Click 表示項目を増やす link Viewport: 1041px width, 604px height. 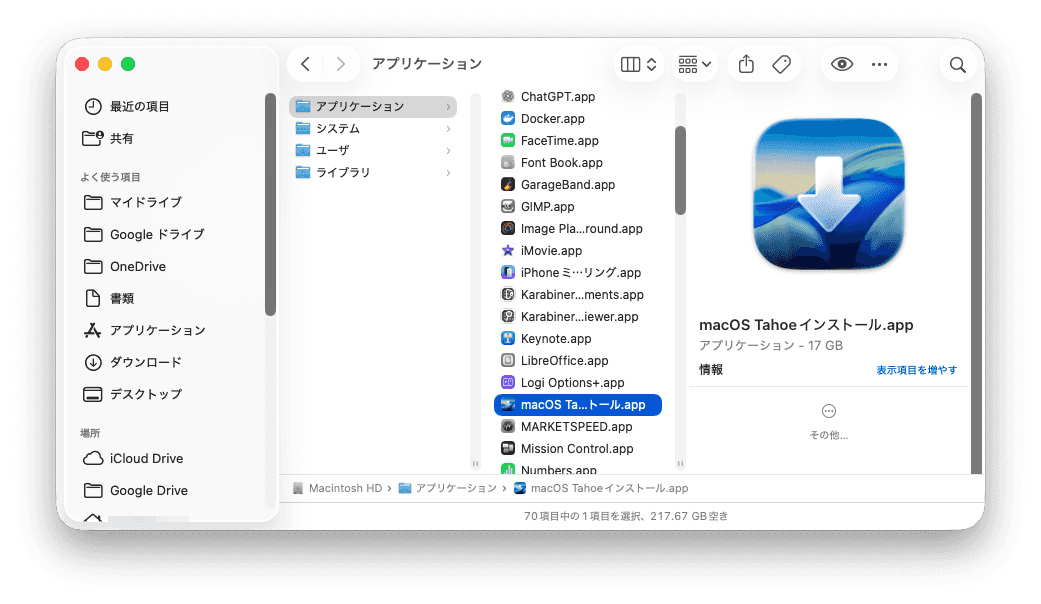(x=916, y=370)
